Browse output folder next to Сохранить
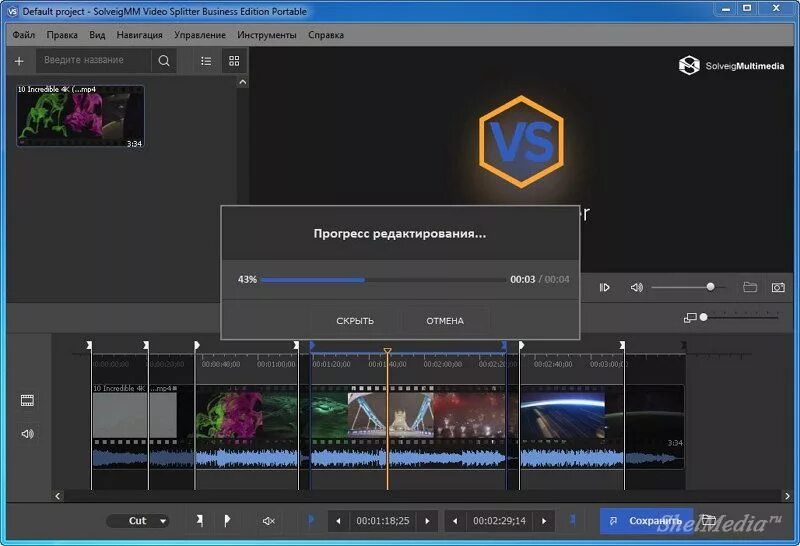The height and width of the screenshot is (546, 800). coord(709,520)
